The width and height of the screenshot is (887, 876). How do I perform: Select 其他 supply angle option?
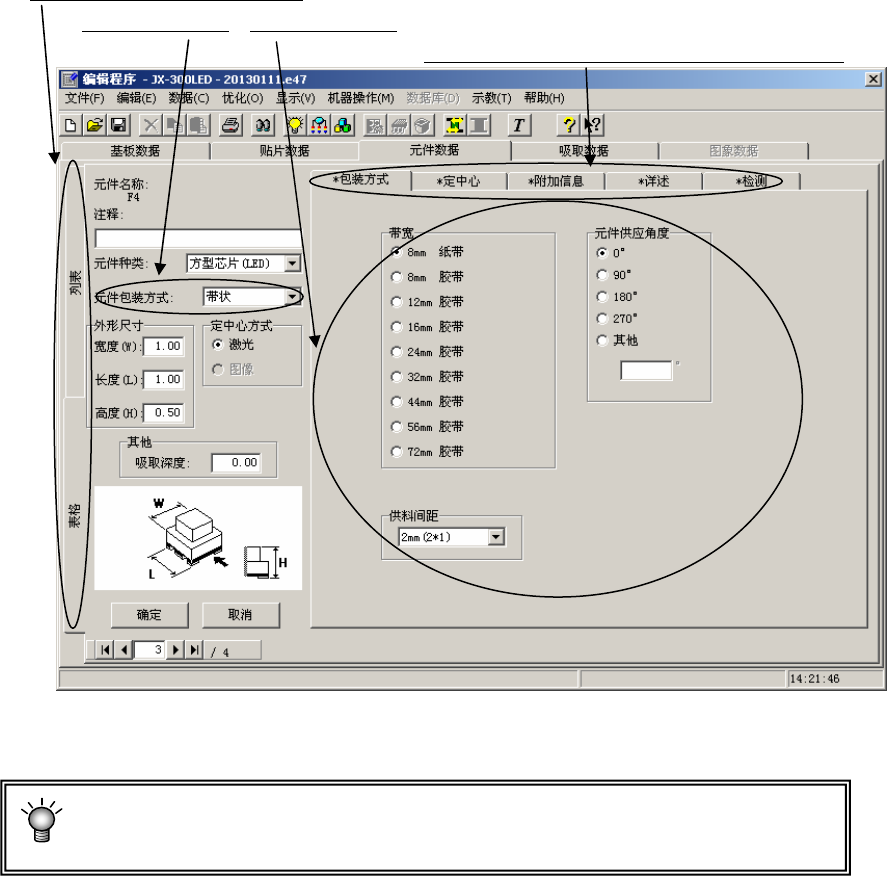(603, 340)
